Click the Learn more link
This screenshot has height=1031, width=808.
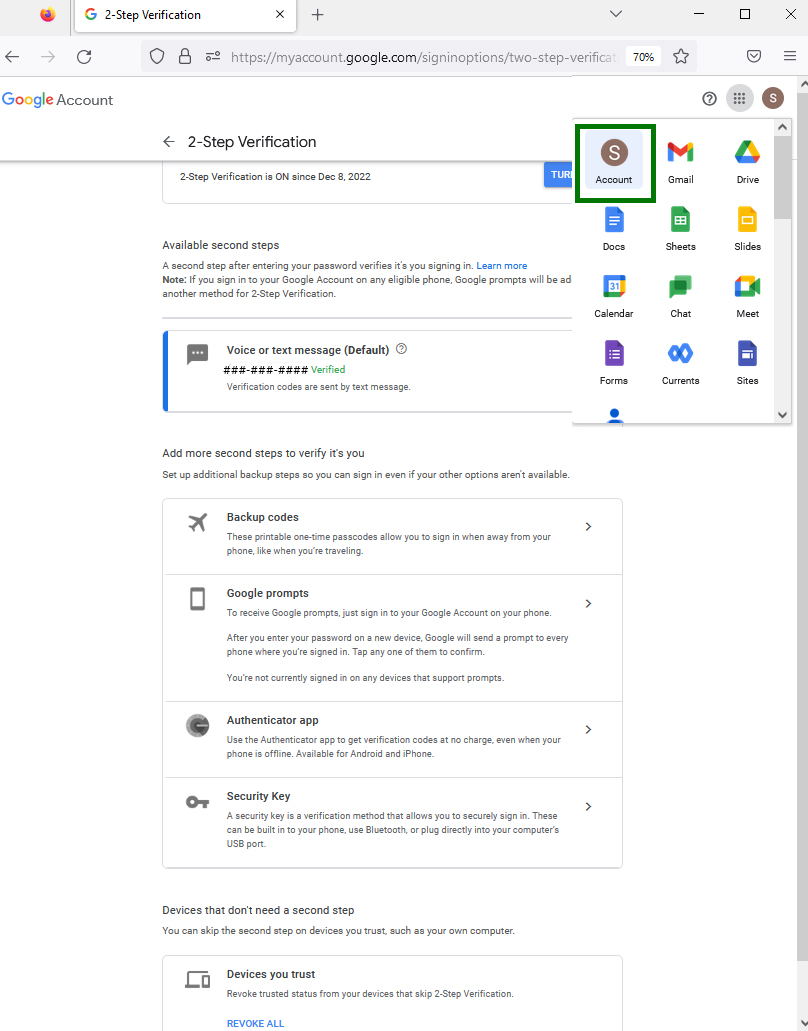501,266
